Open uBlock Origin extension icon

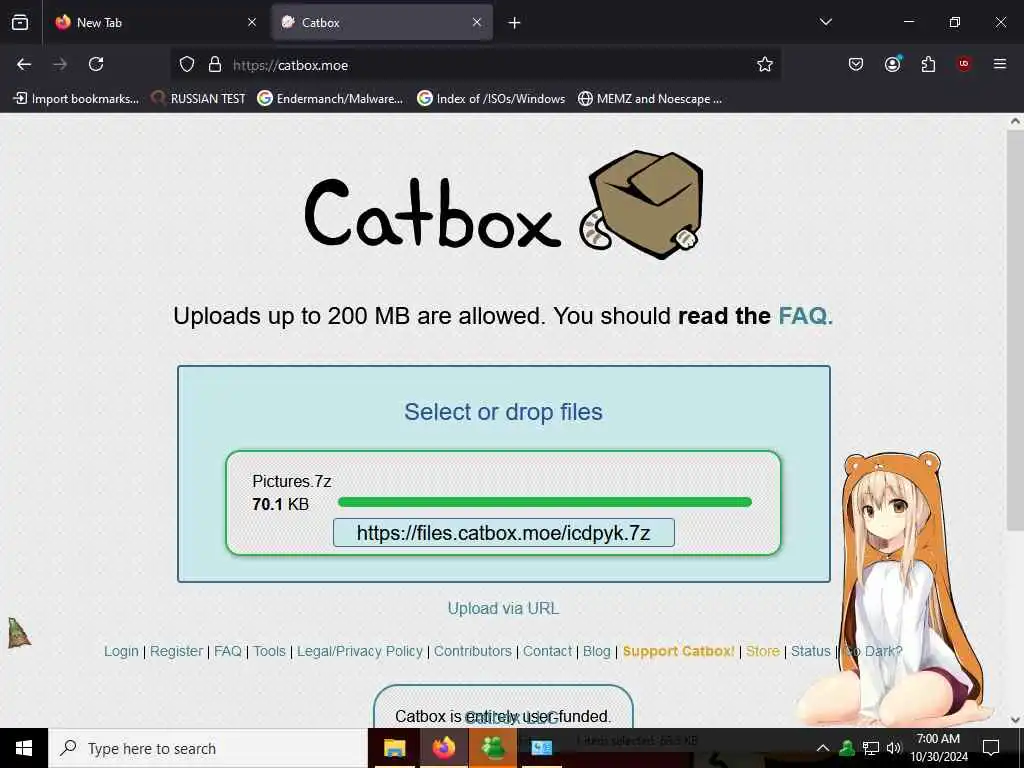(964, 64)
